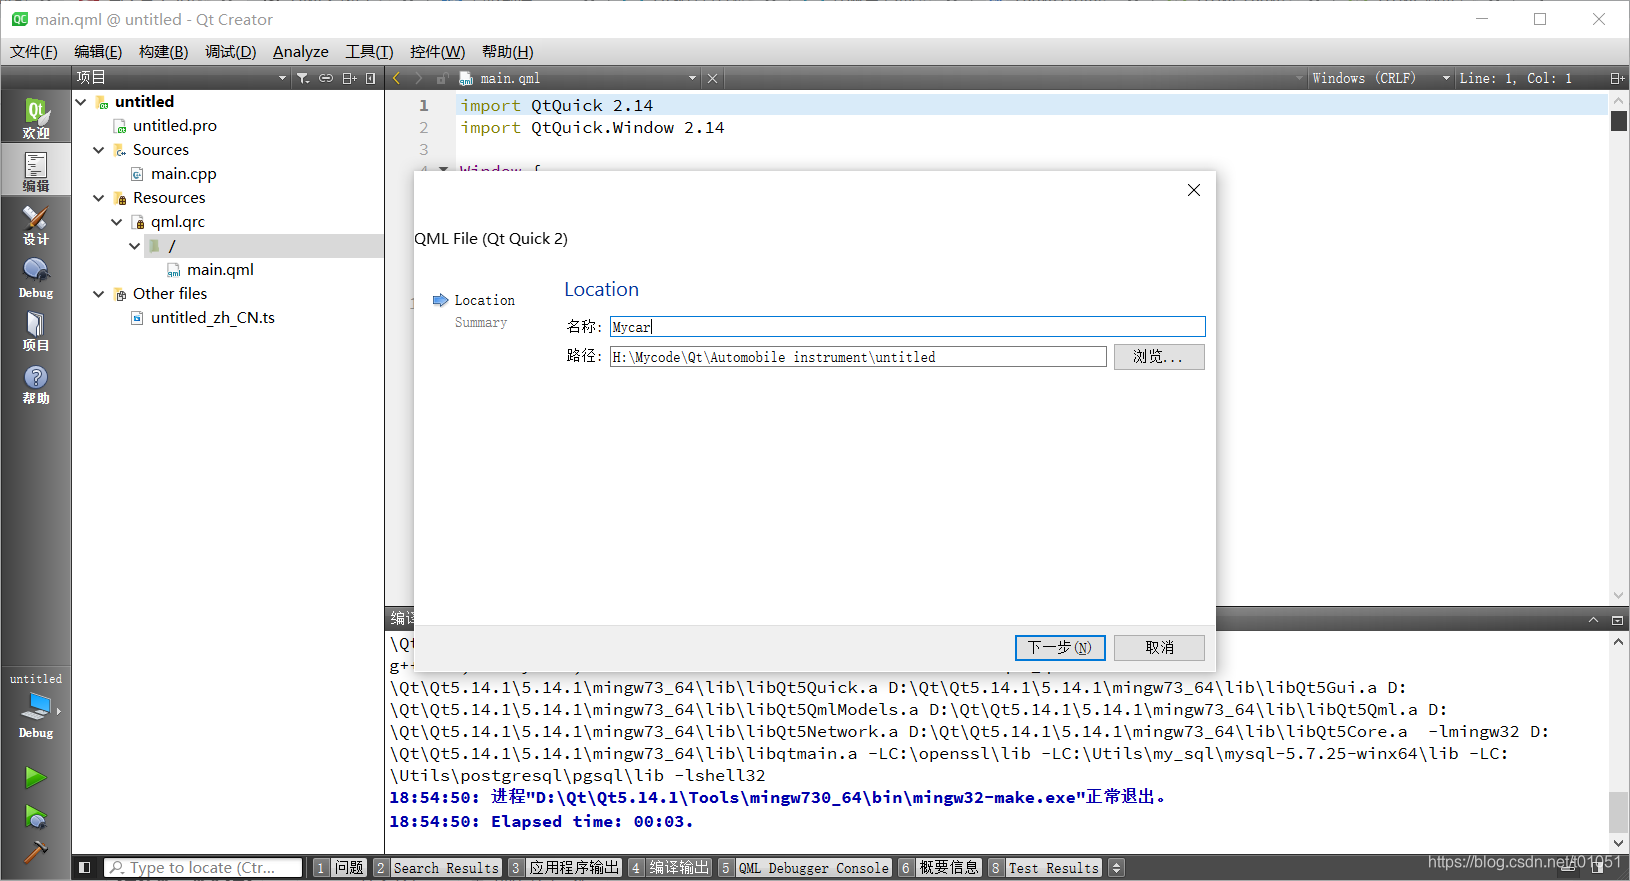Open the 欢迎 (Welcome) mode
This screenshot has height=881, width=1630.
click(x=36, y=118)
